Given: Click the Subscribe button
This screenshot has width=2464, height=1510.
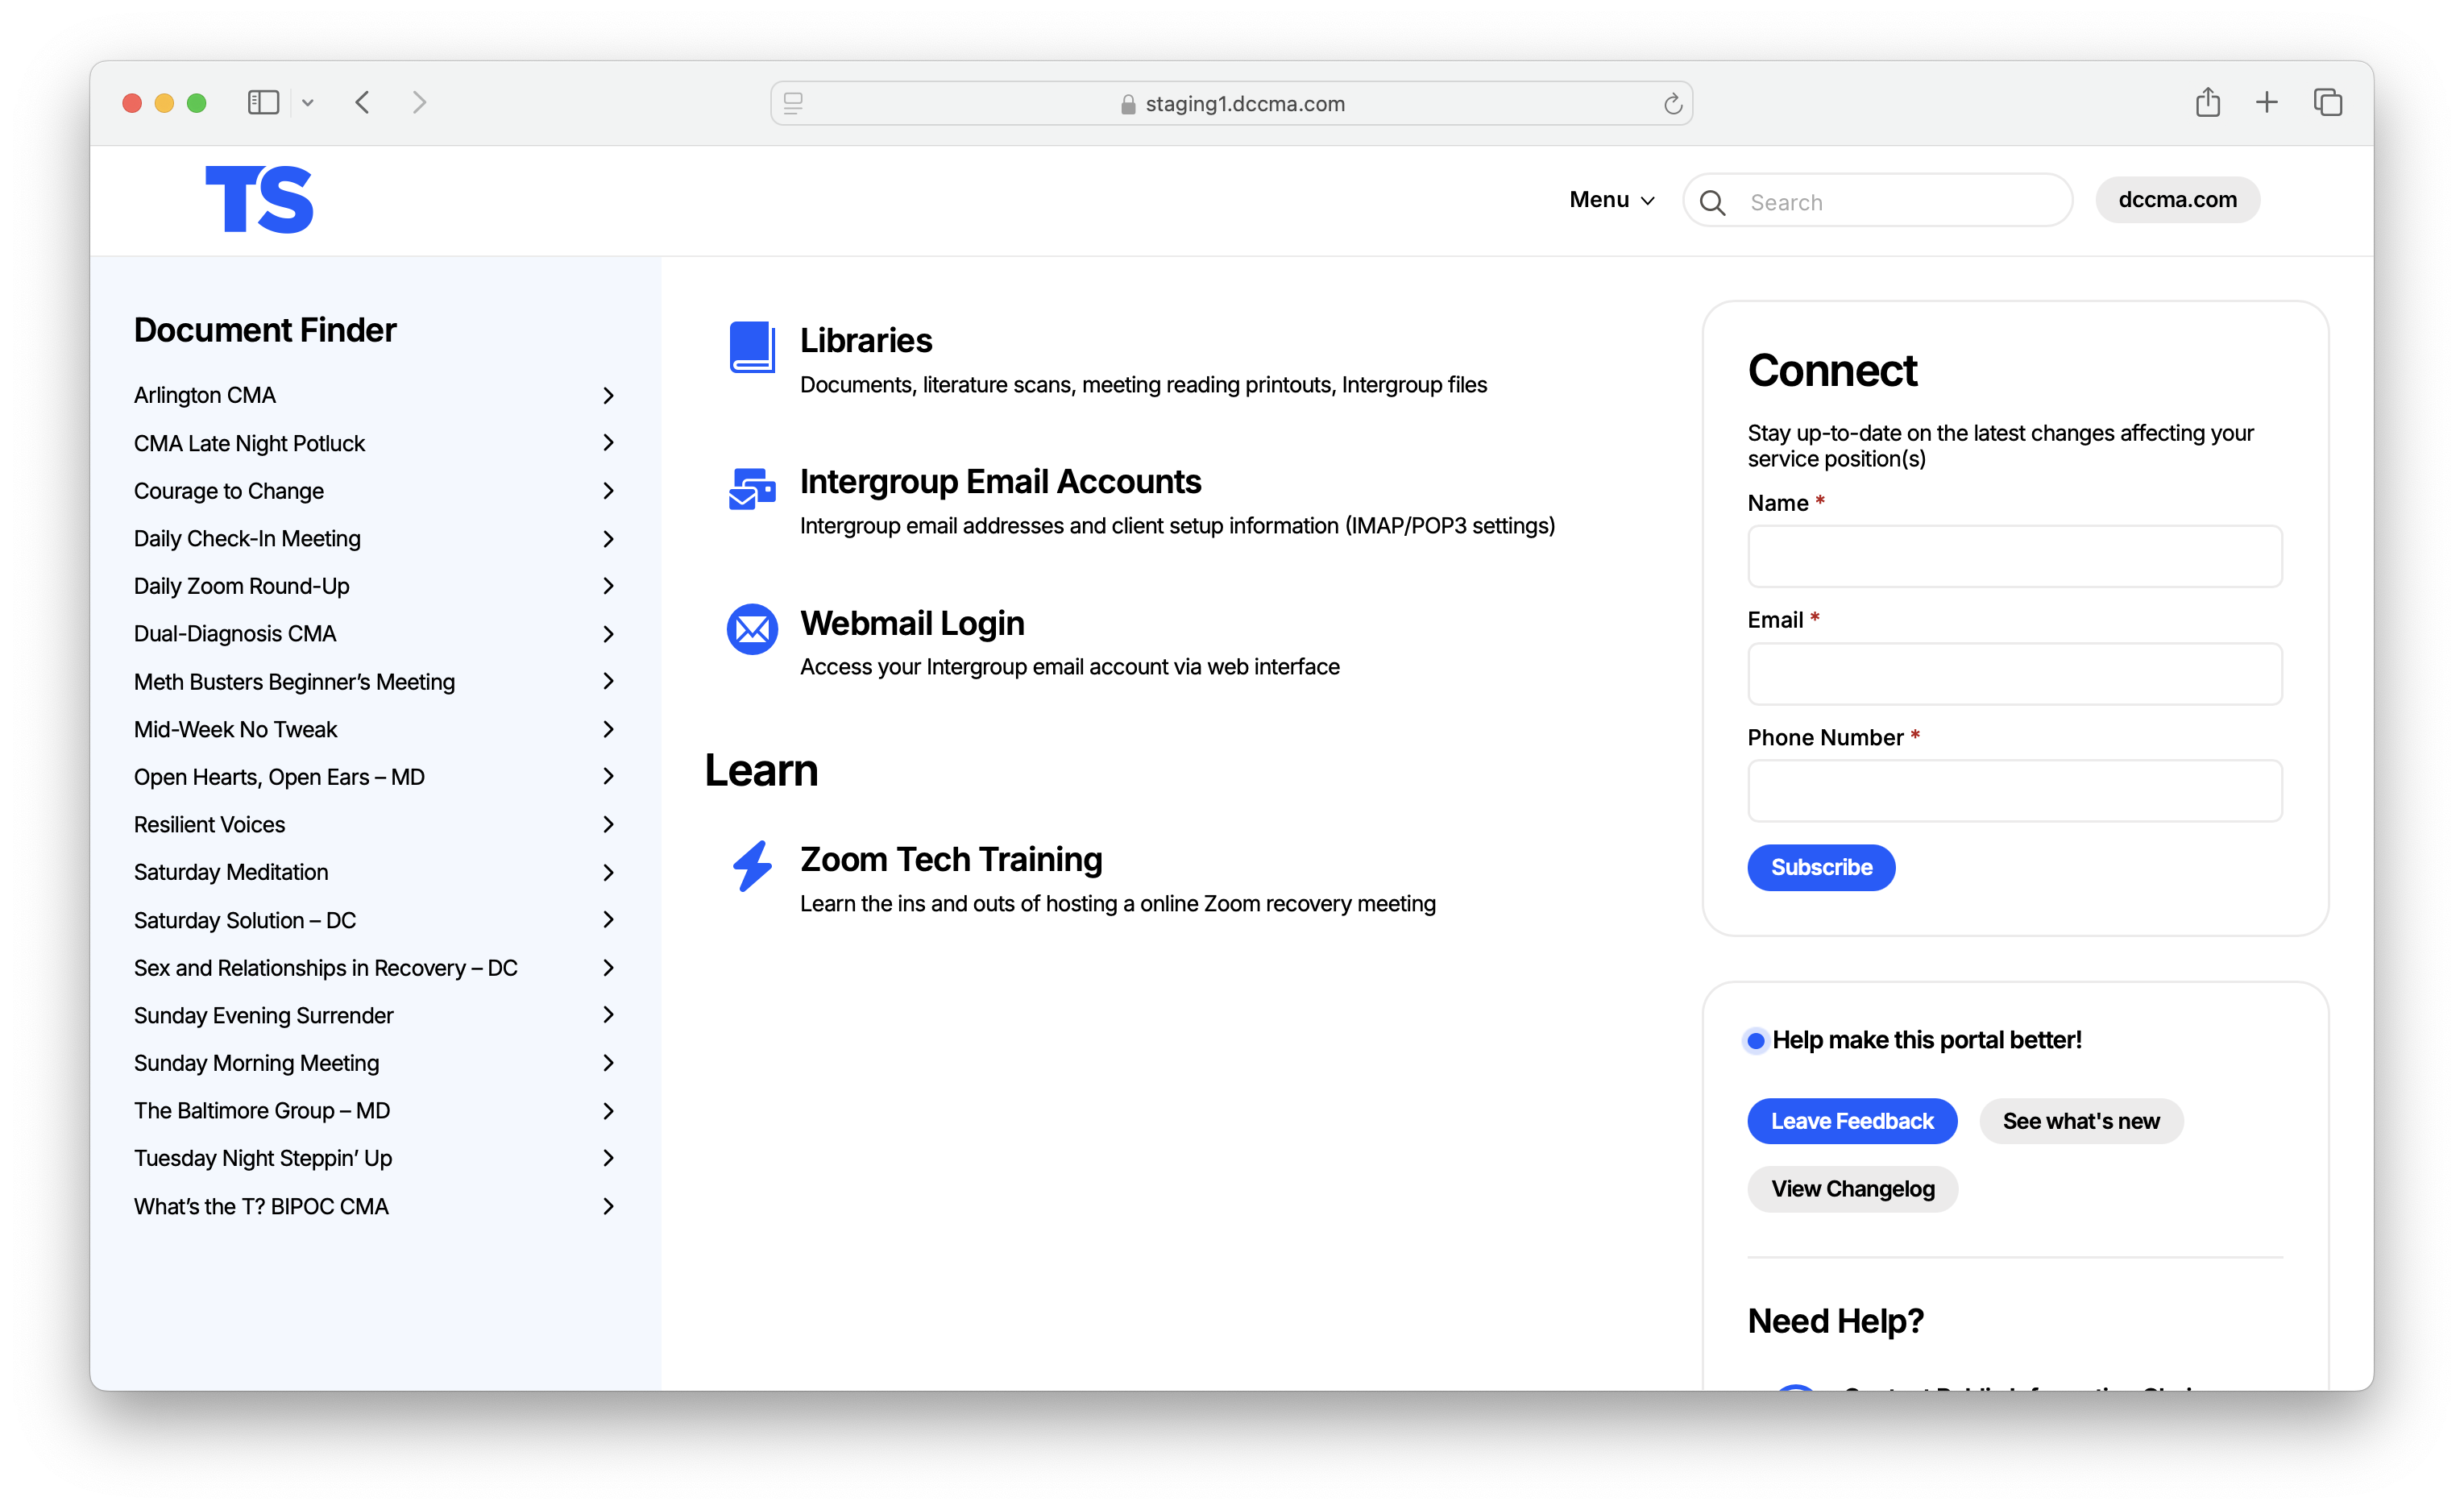Looking at the screenshot, I should tap(1821, 867).
